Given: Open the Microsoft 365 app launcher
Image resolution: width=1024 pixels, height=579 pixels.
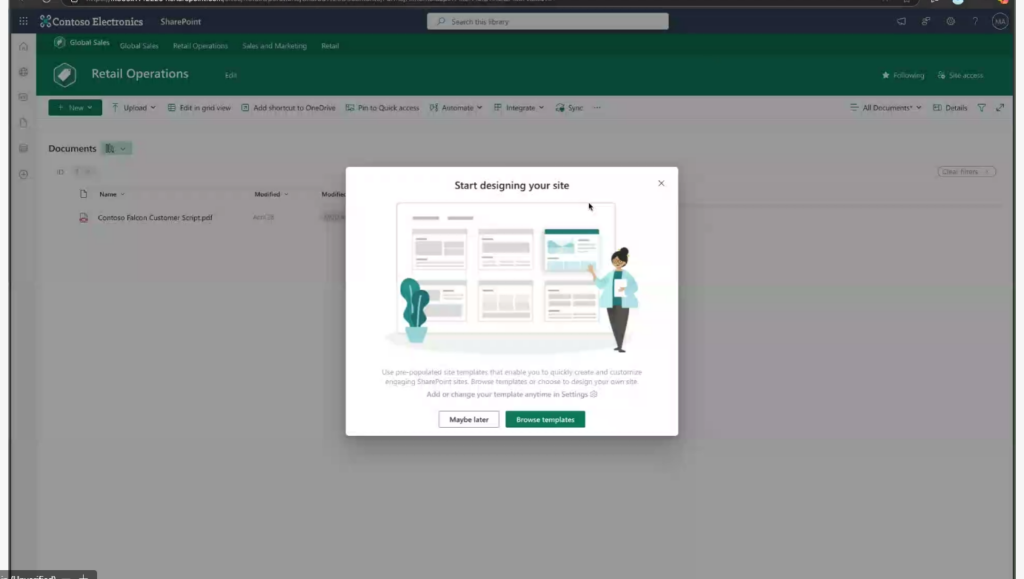Looking at the screenshot, I should coord(24,22).
